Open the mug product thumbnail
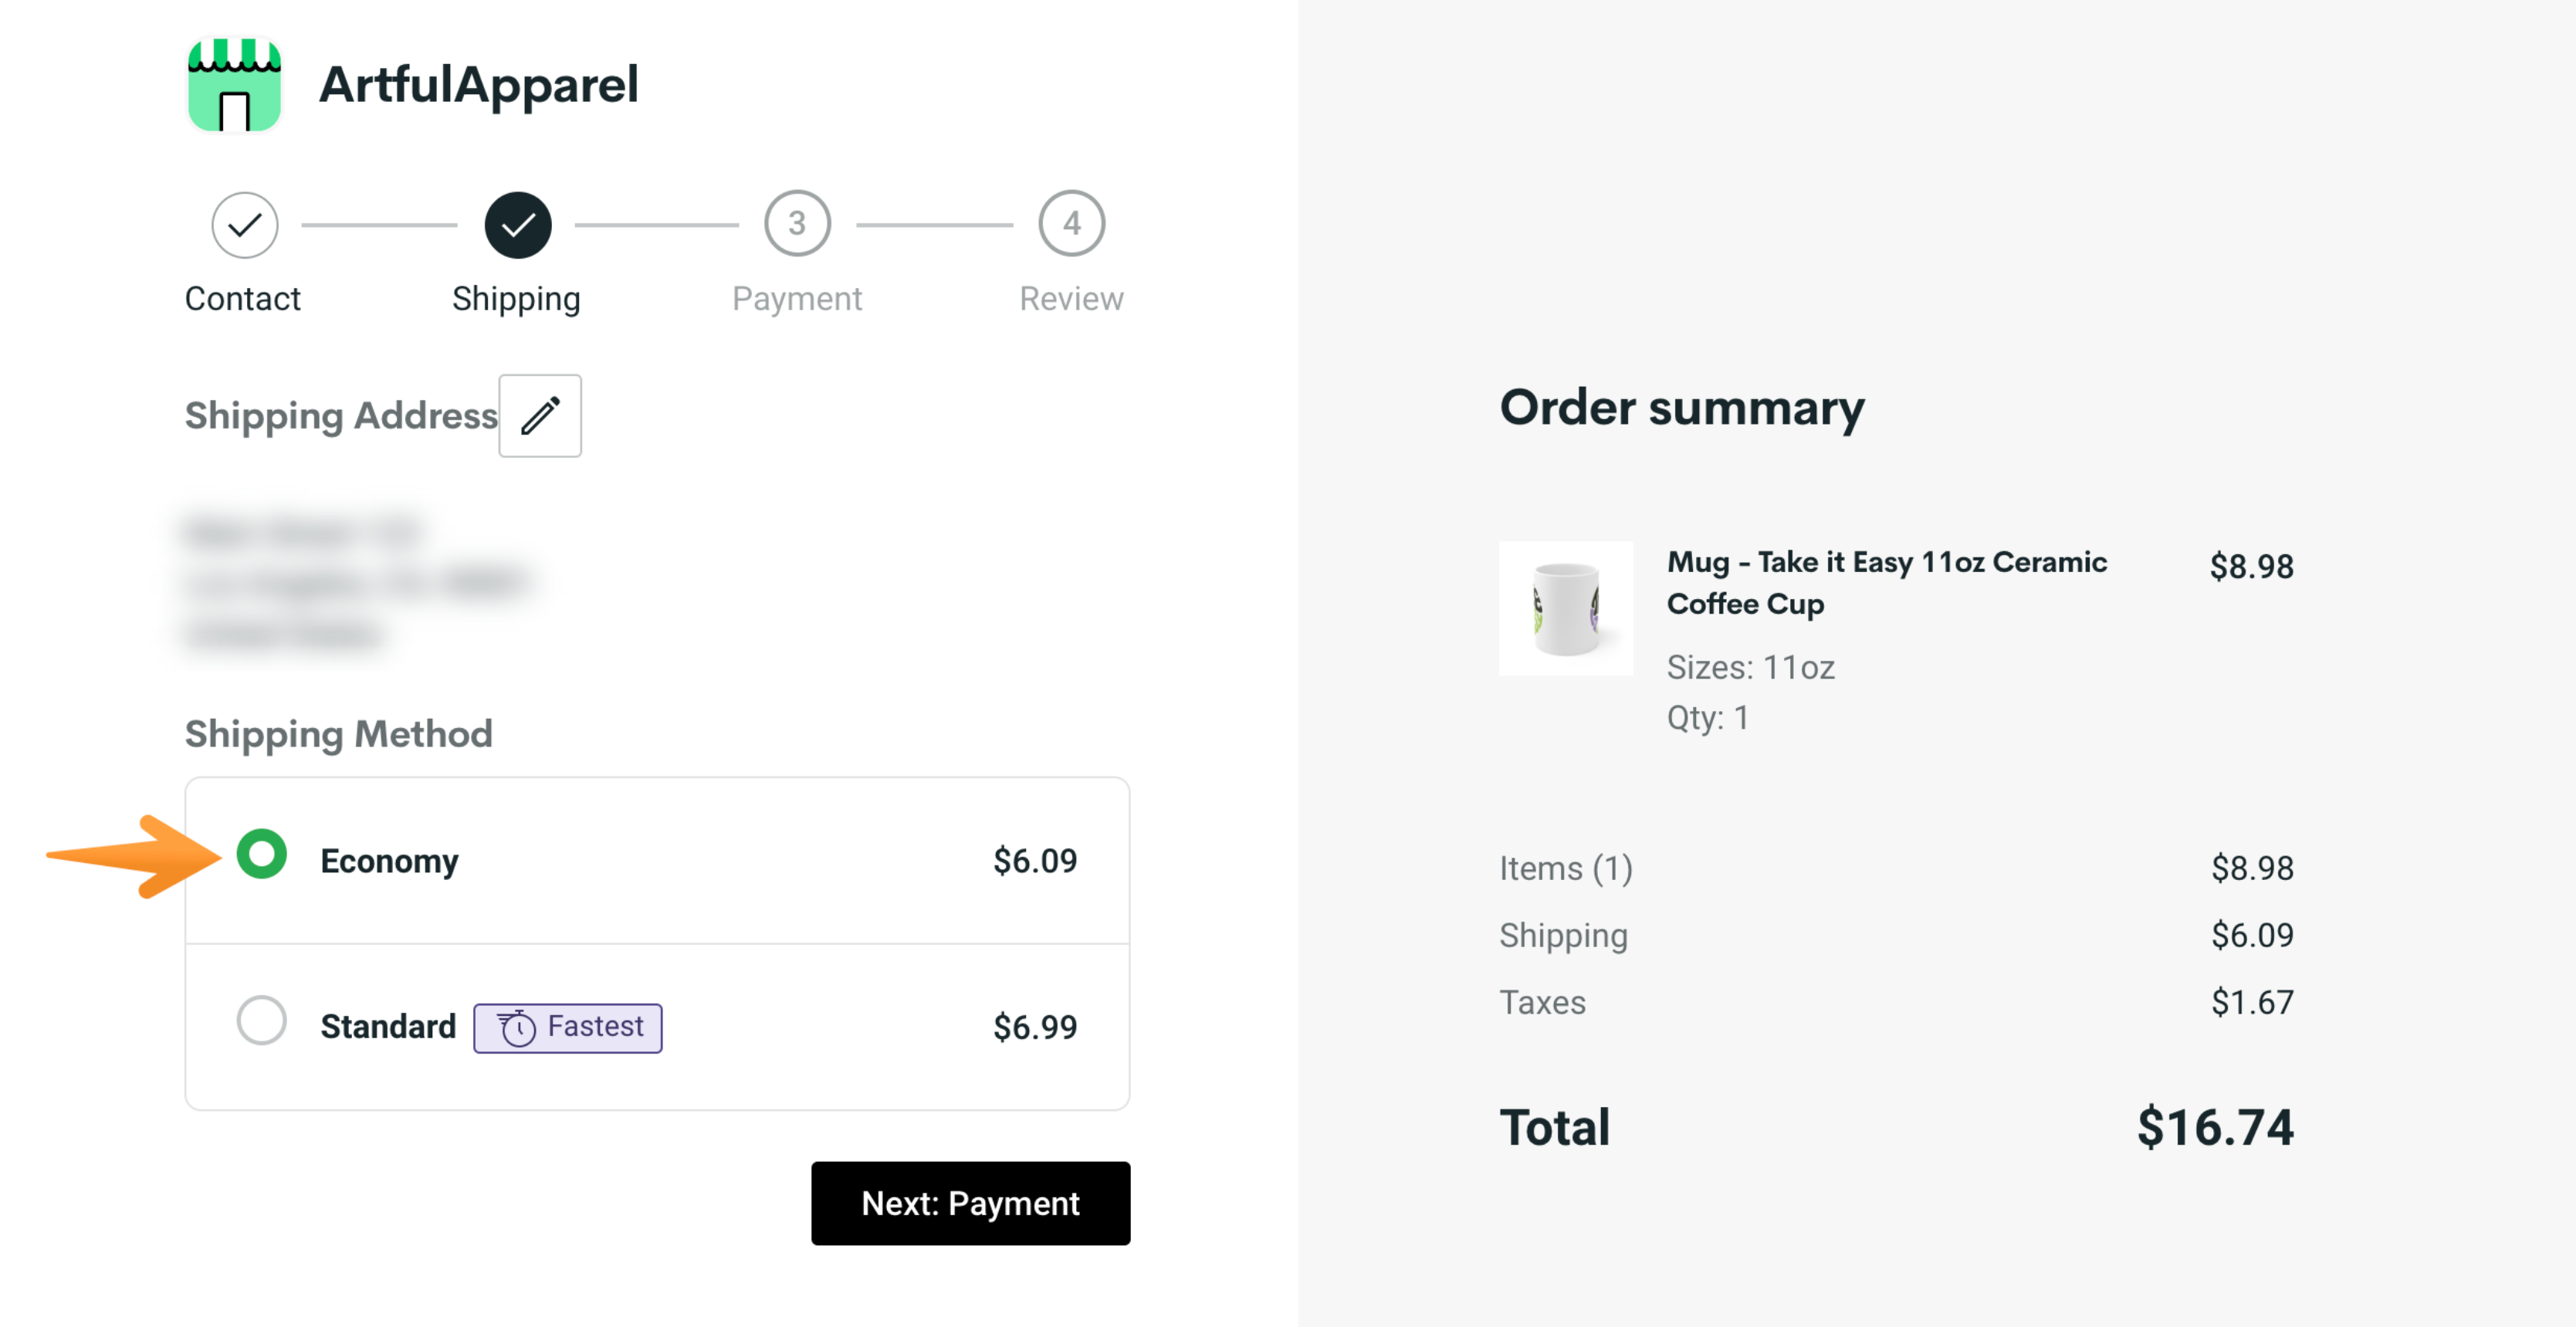 (1565, 608)
